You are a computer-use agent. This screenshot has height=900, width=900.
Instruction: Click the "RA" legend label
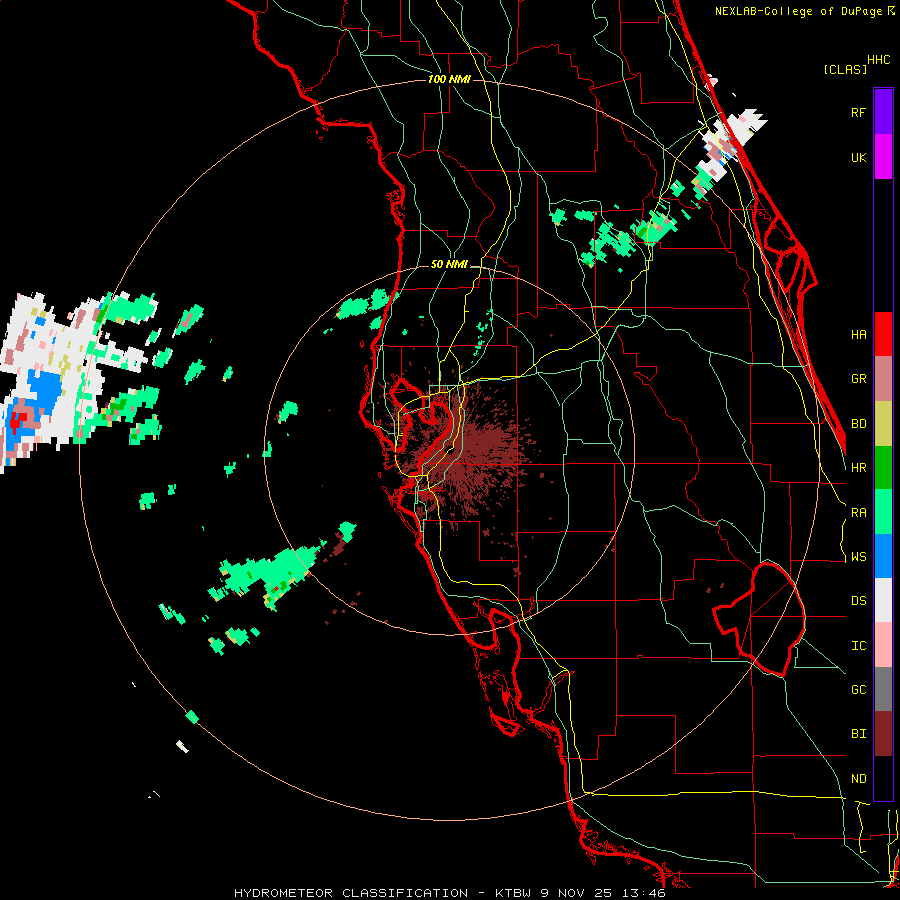coord(858,512)
